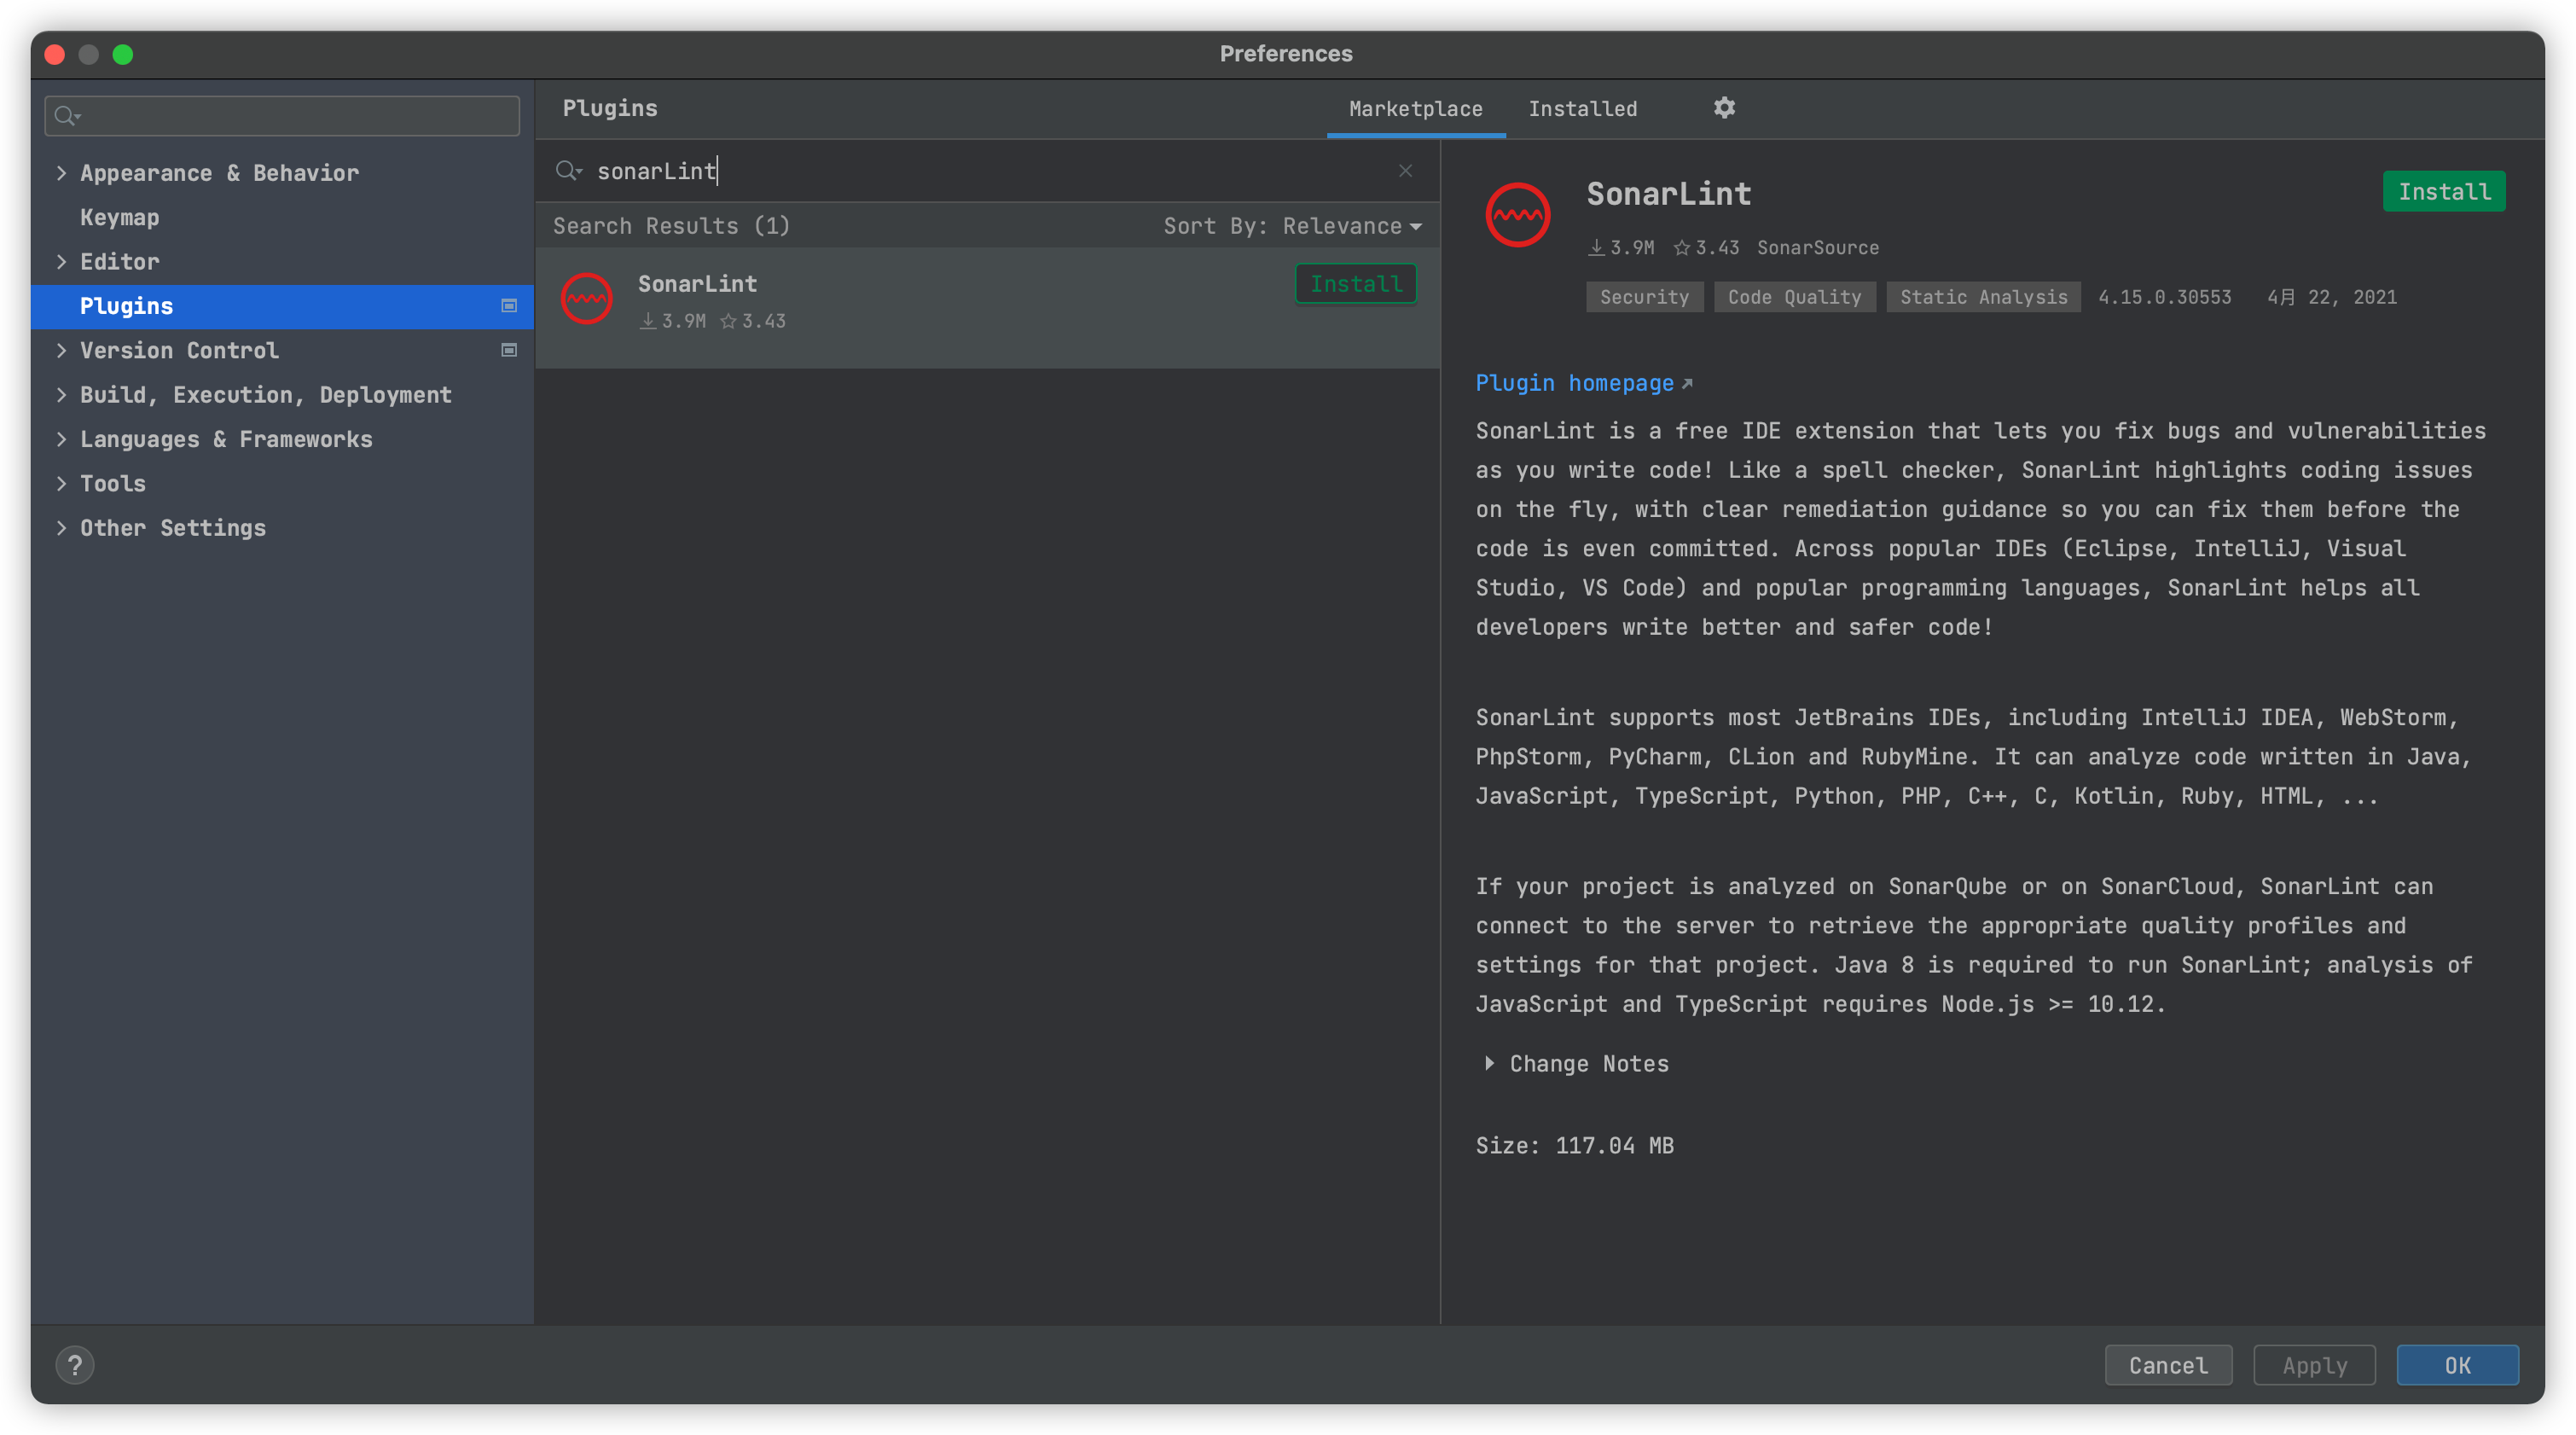Focus the settings search field
The height and width of the screenshot is (1435, 2576).
282,116
